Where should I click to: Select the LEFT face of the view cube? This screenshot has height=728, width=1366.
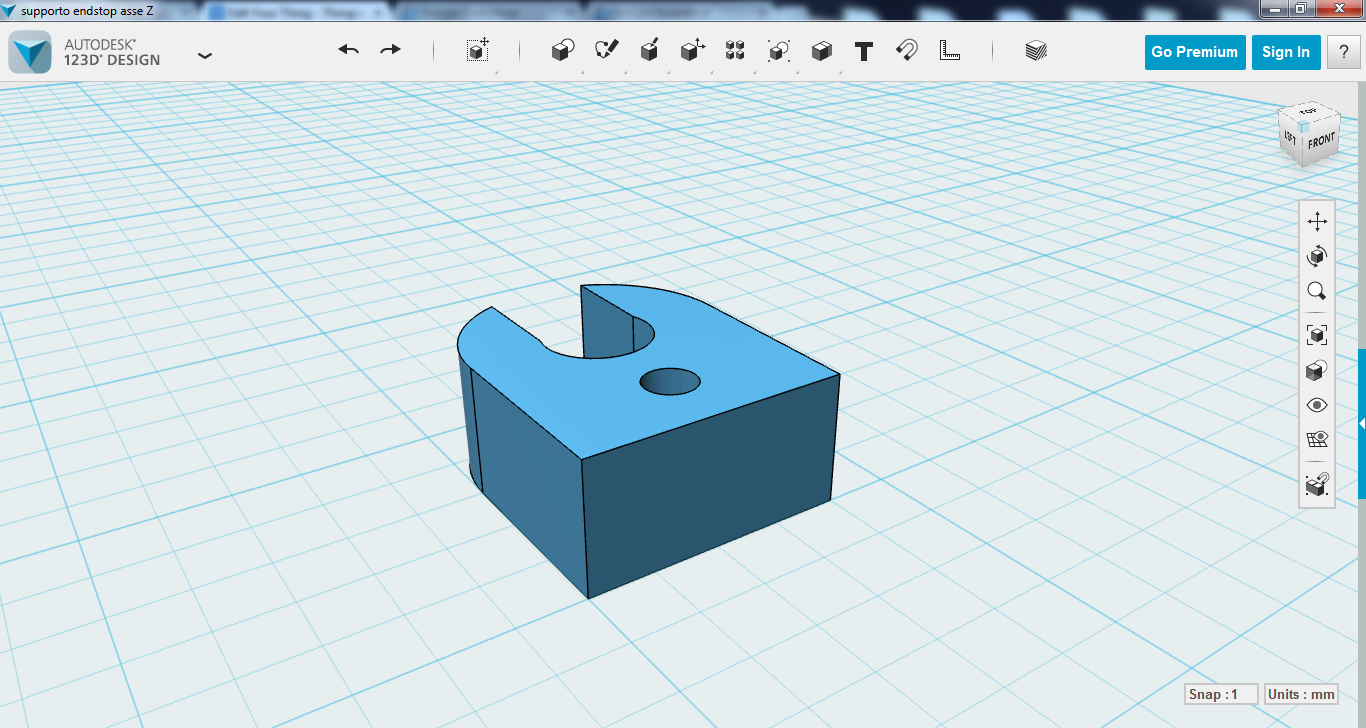pyautogui.click(x=1290, y=137)
